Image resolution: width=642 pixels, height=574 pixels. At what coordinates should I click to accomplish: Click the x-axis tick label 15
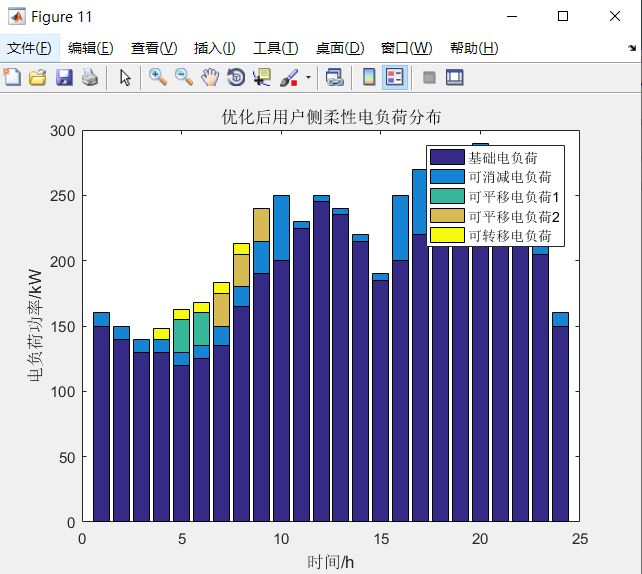(x=381, y=539)
